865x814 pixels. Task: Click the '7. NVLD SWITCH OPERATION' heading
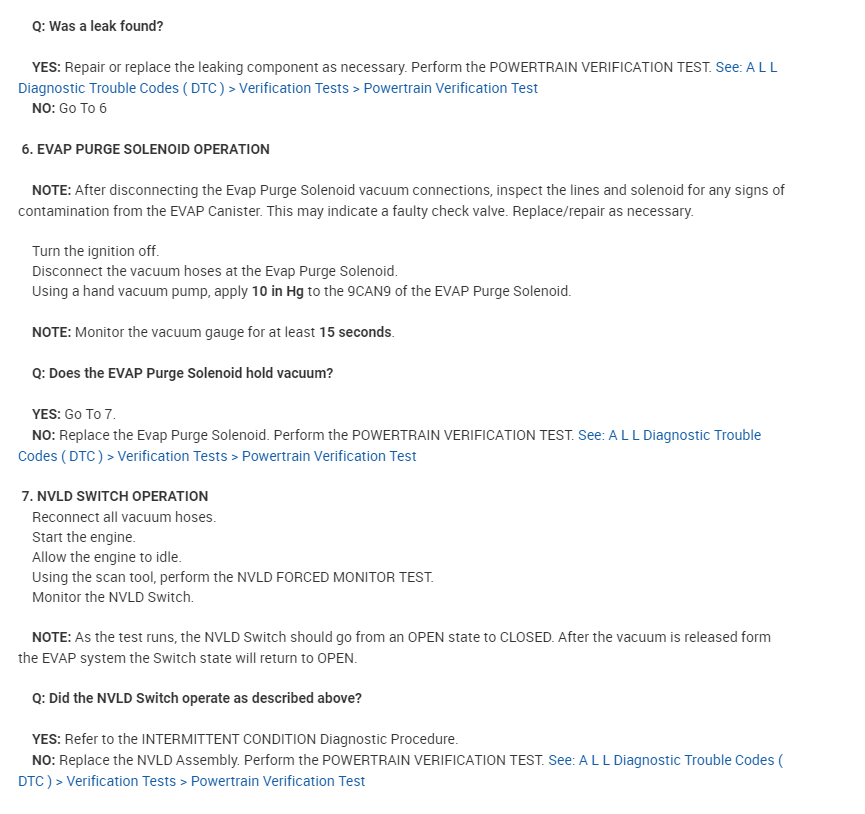tap(115, 496)
